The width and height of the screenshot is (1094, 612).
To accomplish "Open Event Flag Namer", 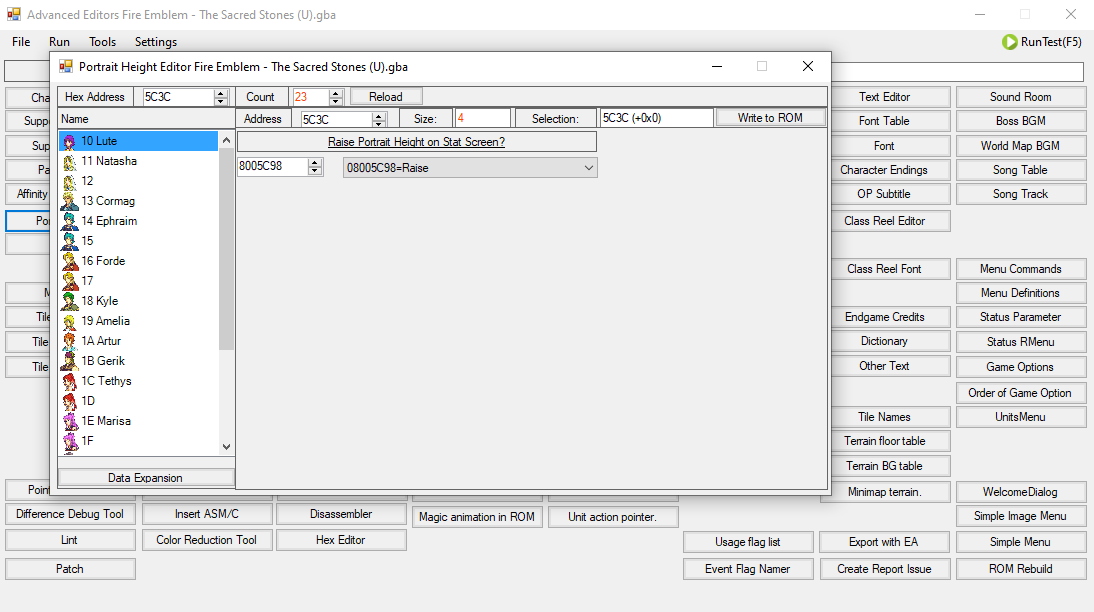I will [x=747, y=569].
